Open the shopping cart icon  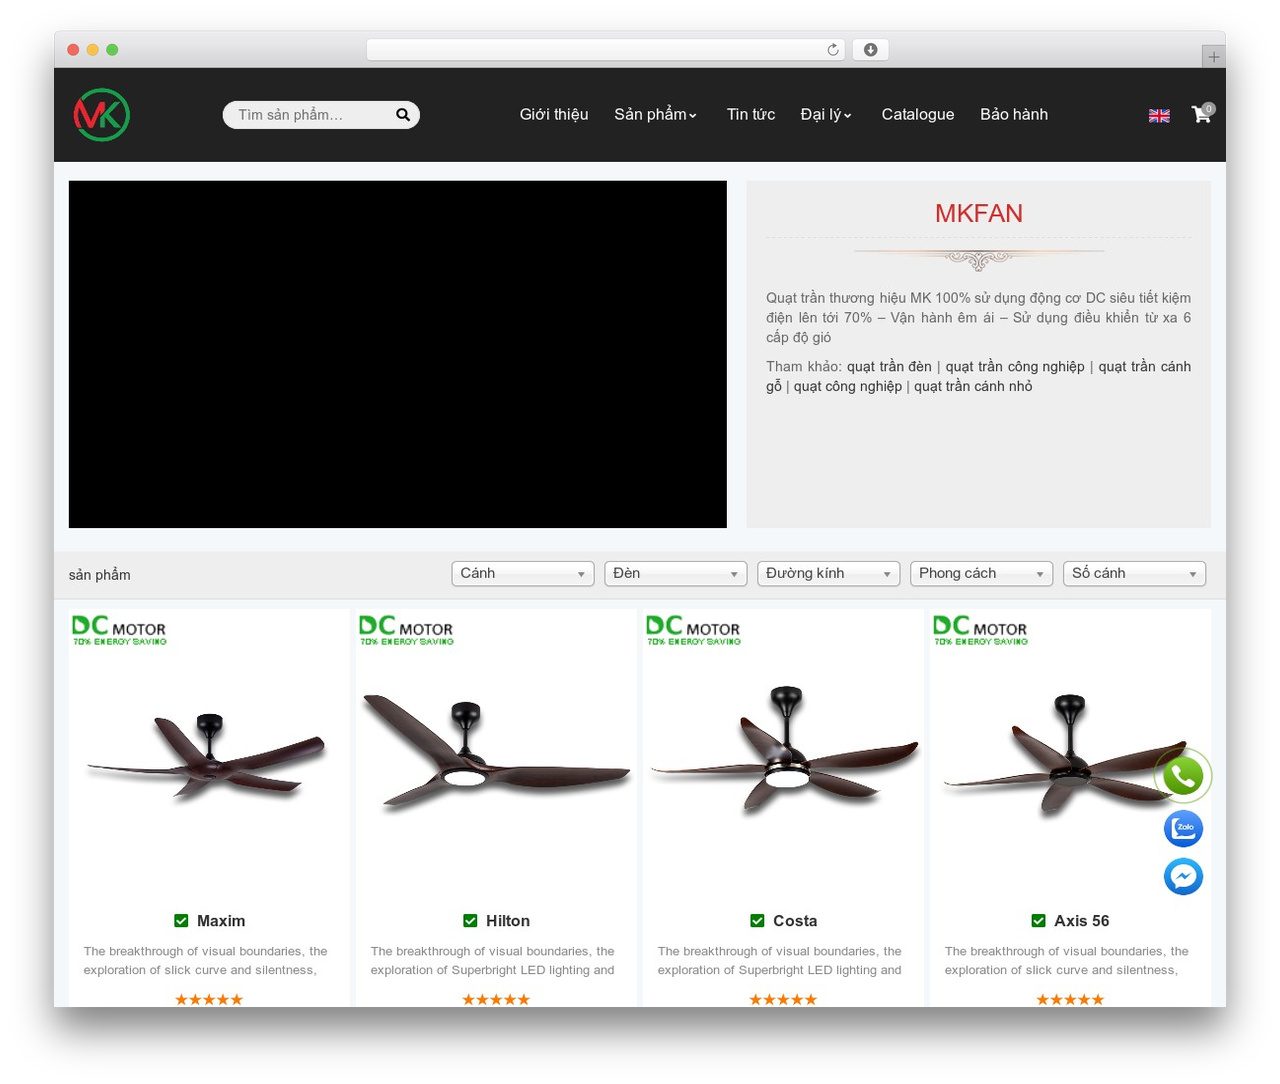coord(1202,114)
